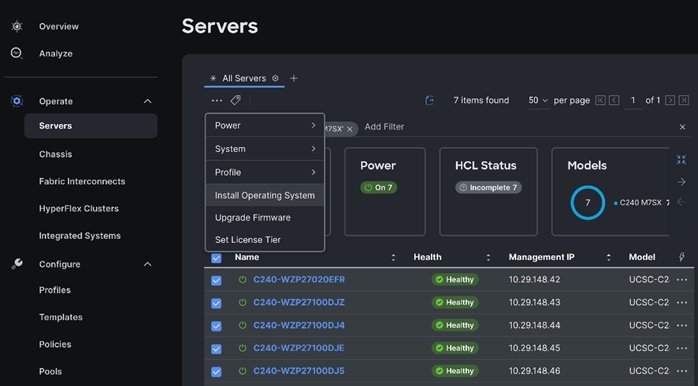Open row actions for C240-WZP27100DJE
The height and width of the screenshot is (386, 698).
pyautogui.click(x=682, y=348)
